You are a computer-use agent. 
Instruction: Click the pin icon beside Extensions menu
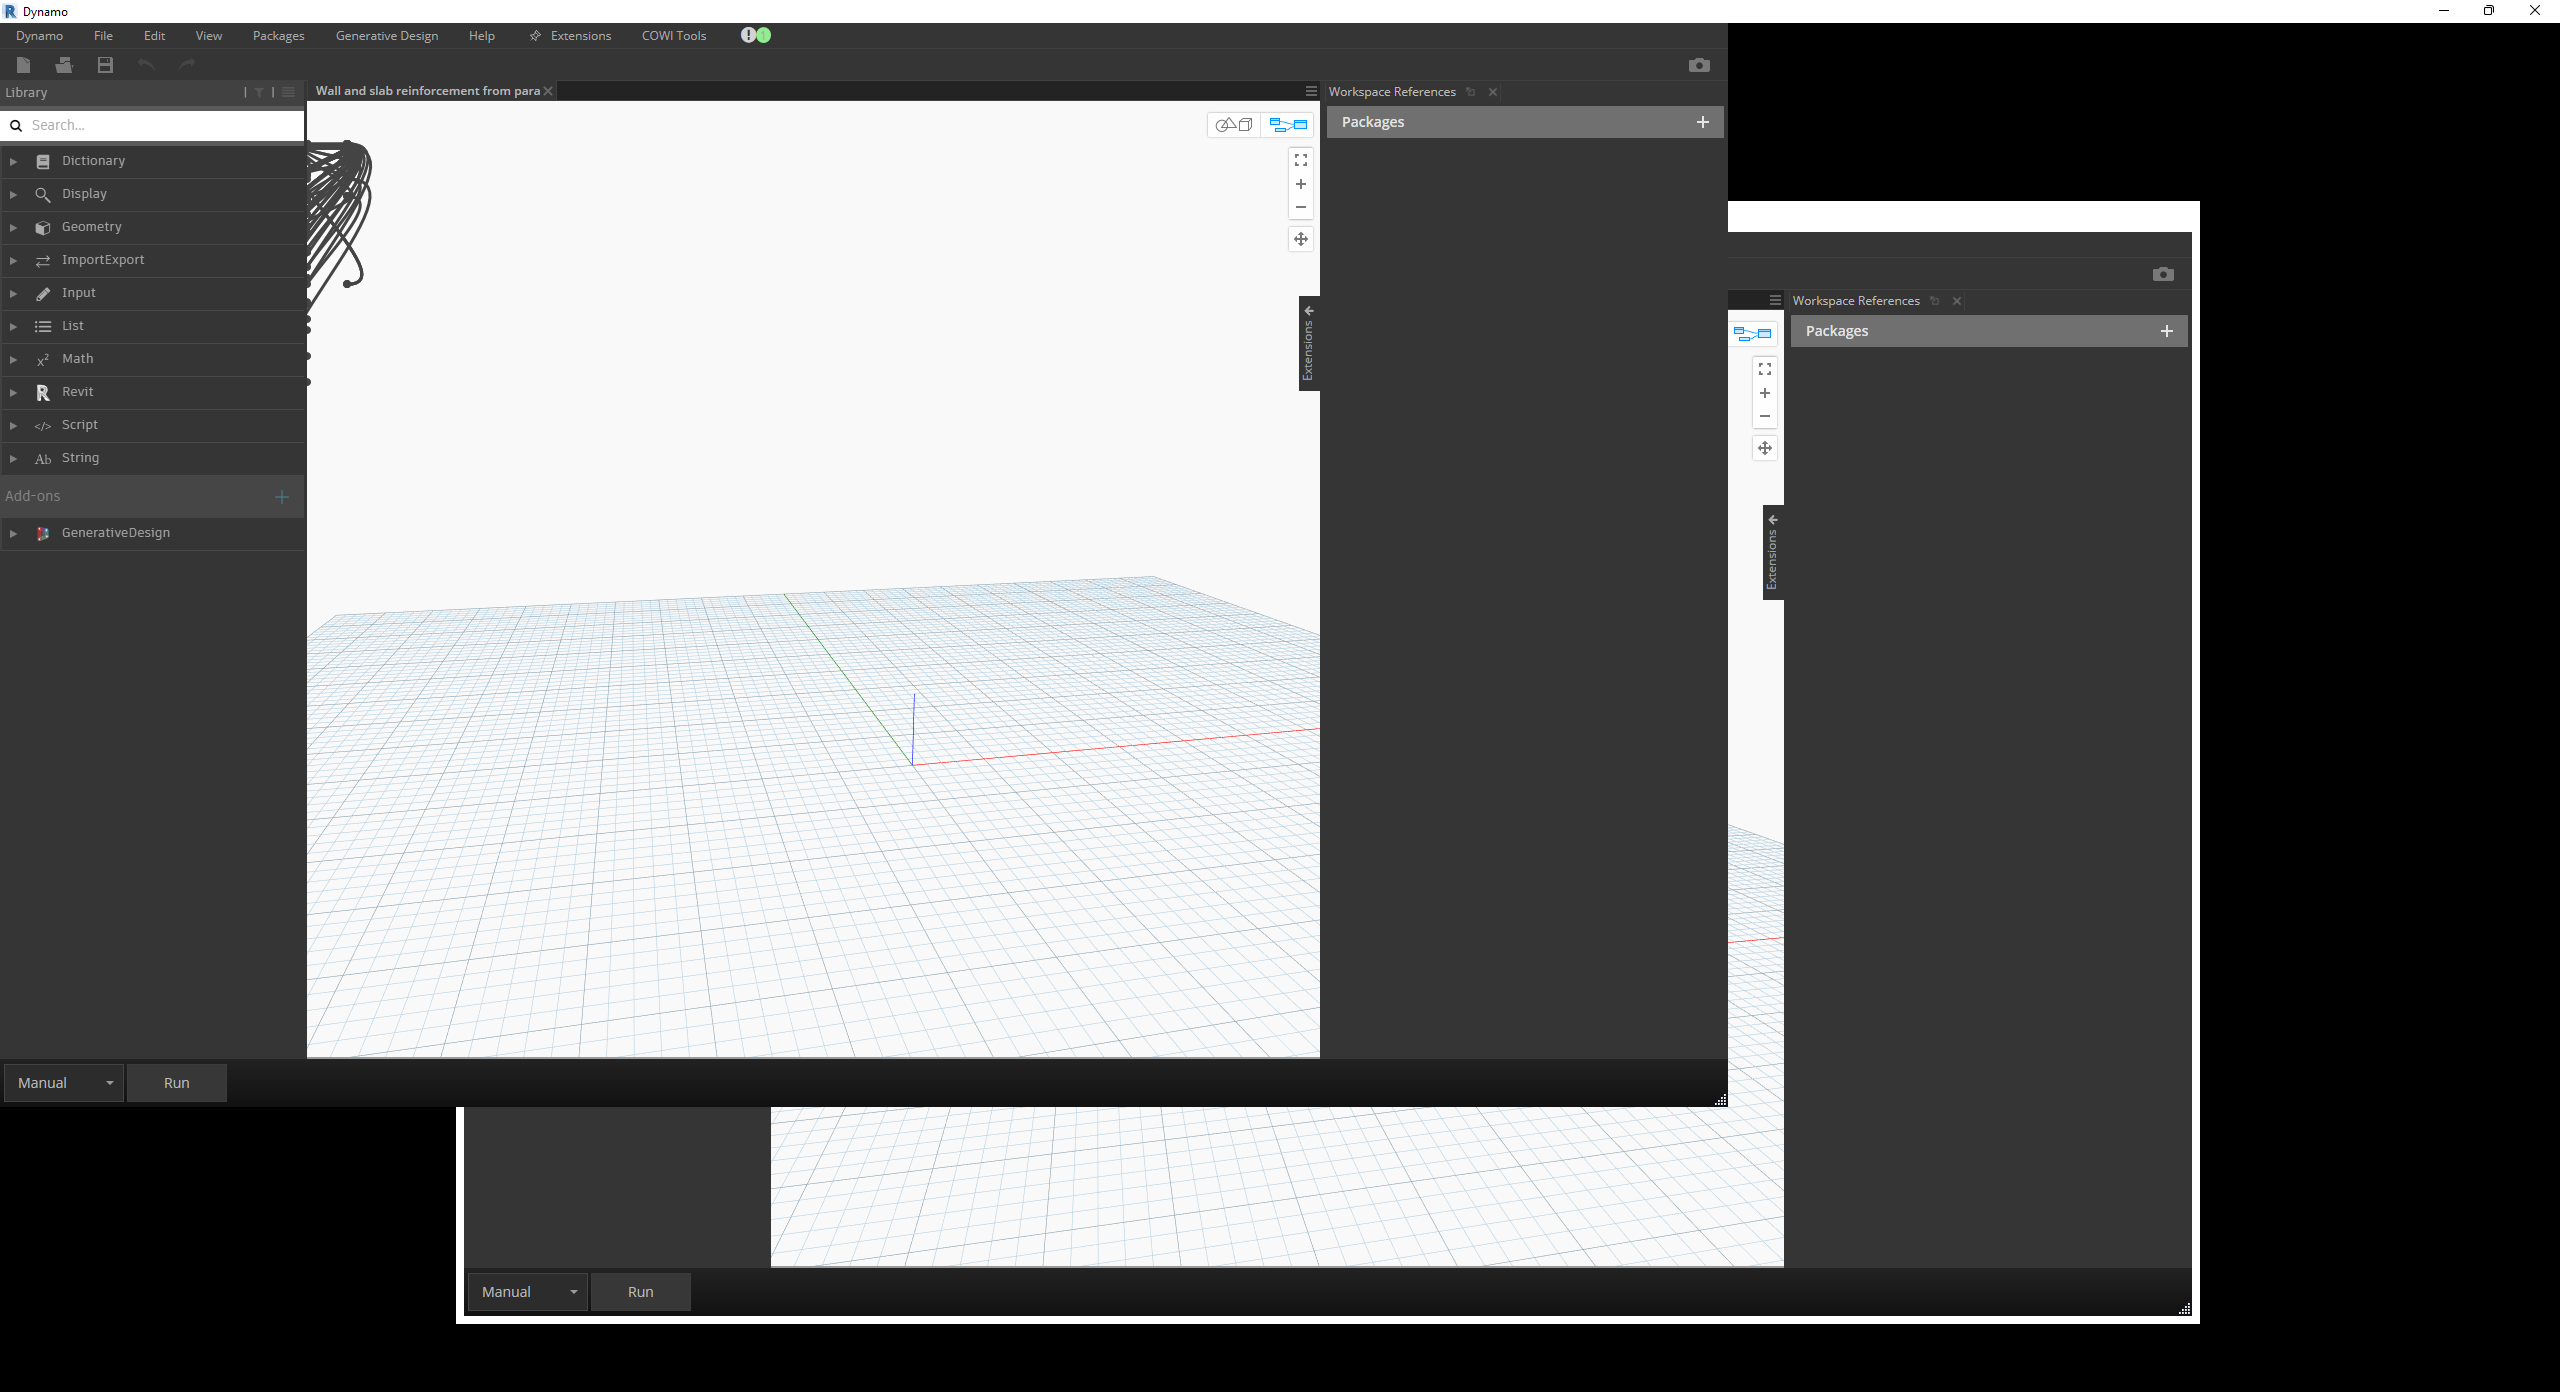pos(535,36)
